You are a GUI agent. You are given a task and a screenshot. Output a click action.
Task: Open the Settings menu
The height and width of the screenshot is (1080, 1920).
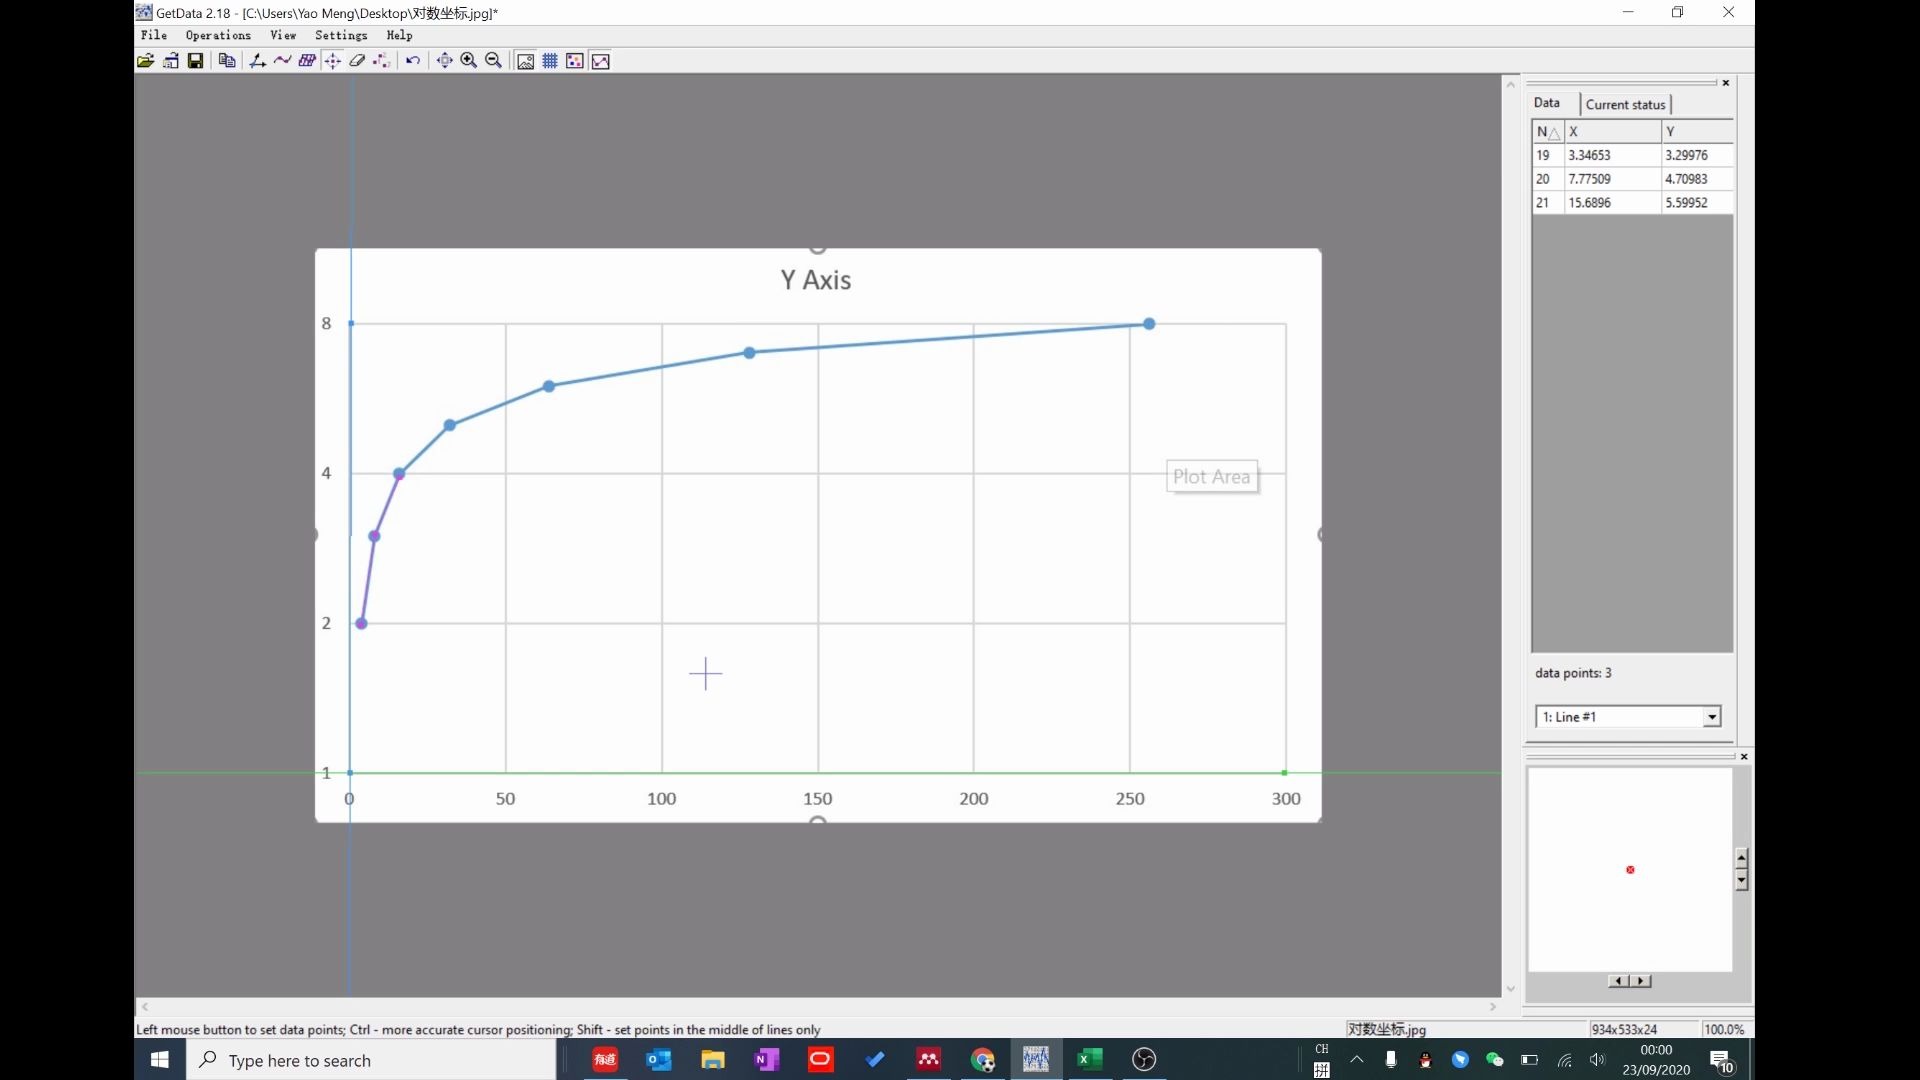coord(341,35)
